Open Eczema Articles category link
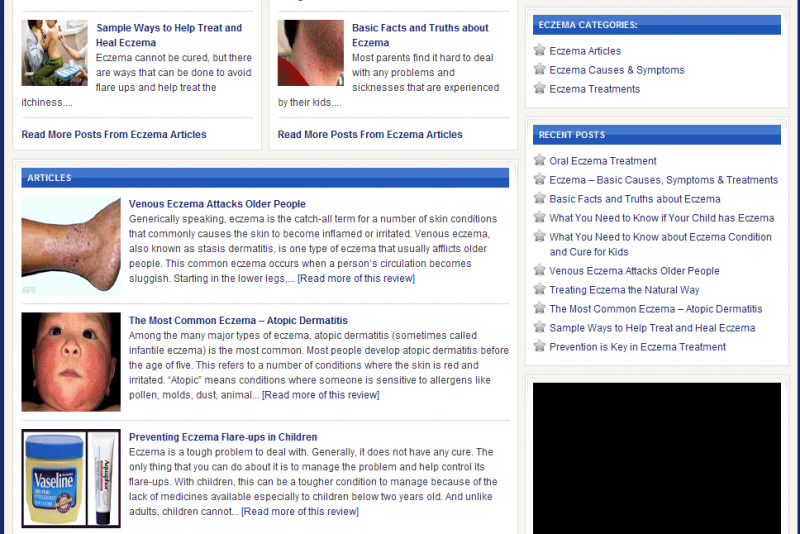The image size is (800, 534). pyautogui.click(x=585, y=51)
